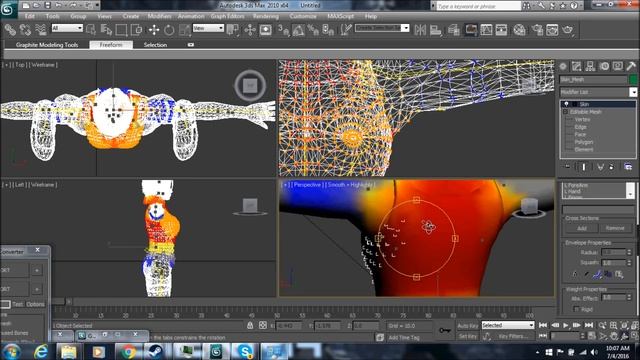Activate the Select Object tool
640x360 pixels.
[x=91, y=30]
